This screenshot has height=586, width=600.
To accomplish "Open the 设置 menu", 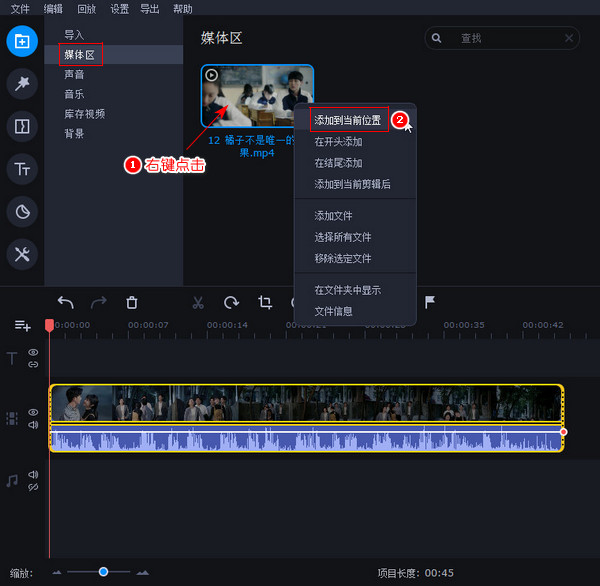I will pyautogui.click(x=119, y=8).
